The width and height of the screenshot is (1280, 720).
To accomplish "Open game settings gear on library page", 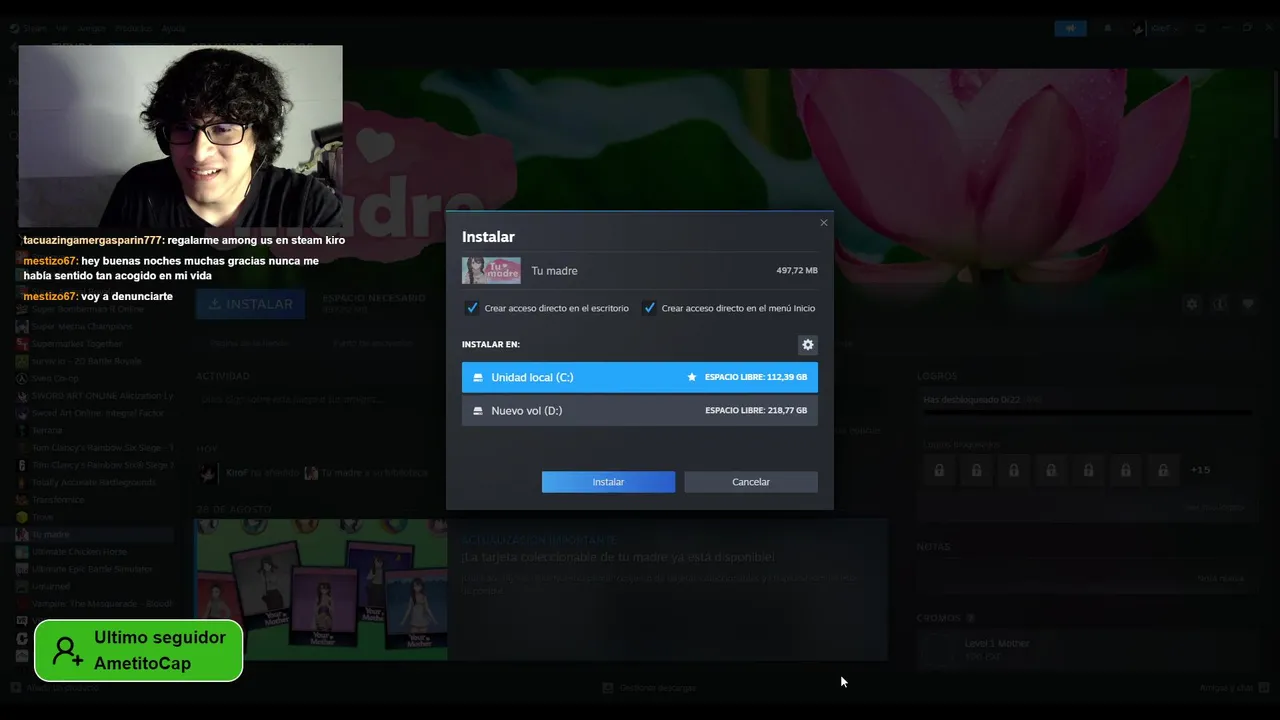I will pos(1192,304).
